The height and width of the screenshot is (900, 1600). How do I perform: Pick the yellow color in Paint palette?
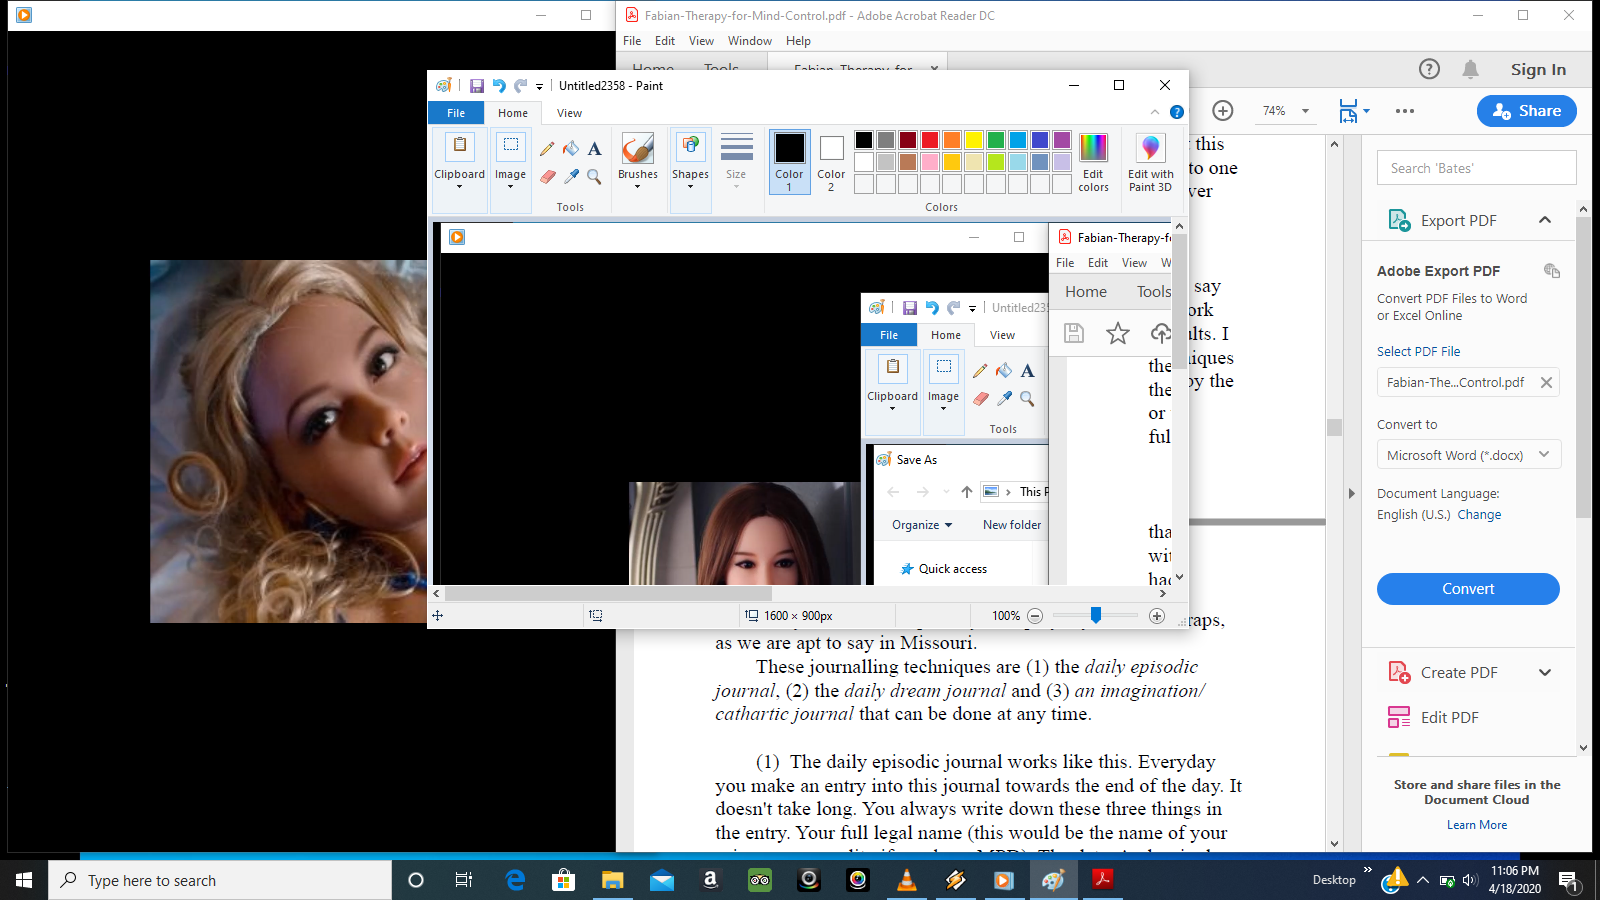point(974,140)
